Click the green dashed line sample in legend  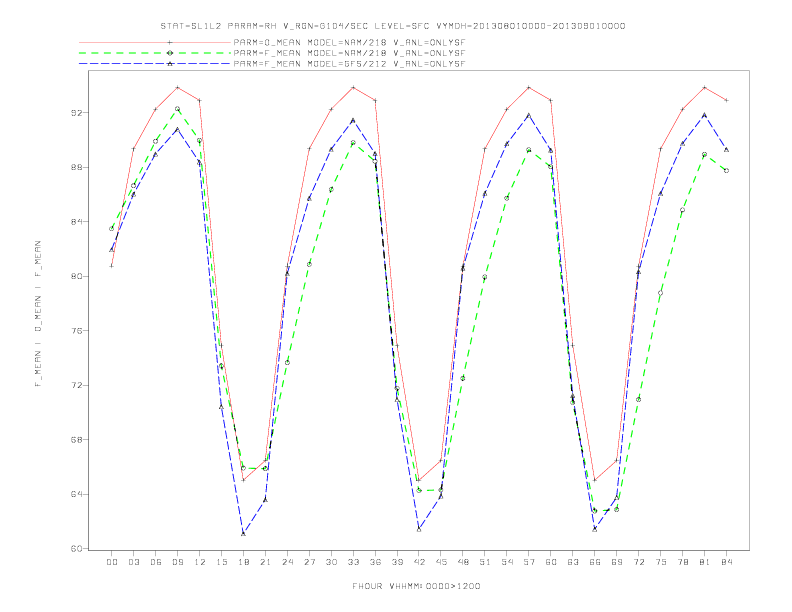click(155, 53)
